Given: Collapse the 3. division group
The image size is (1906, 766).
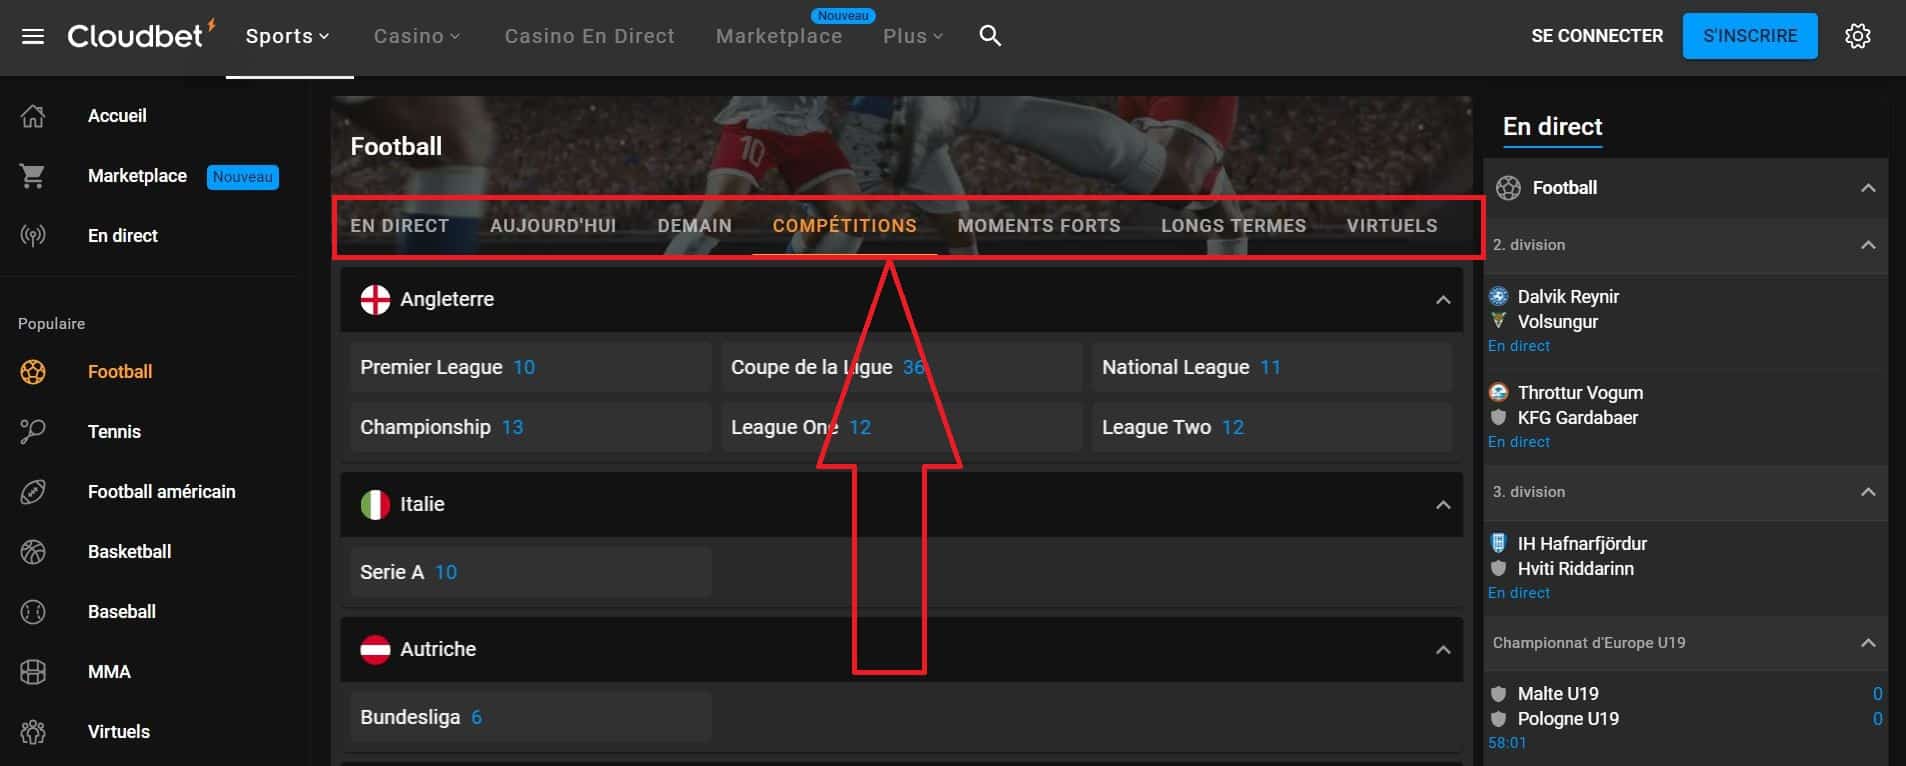Looking at the screenshot, I should click(1868, 492).
